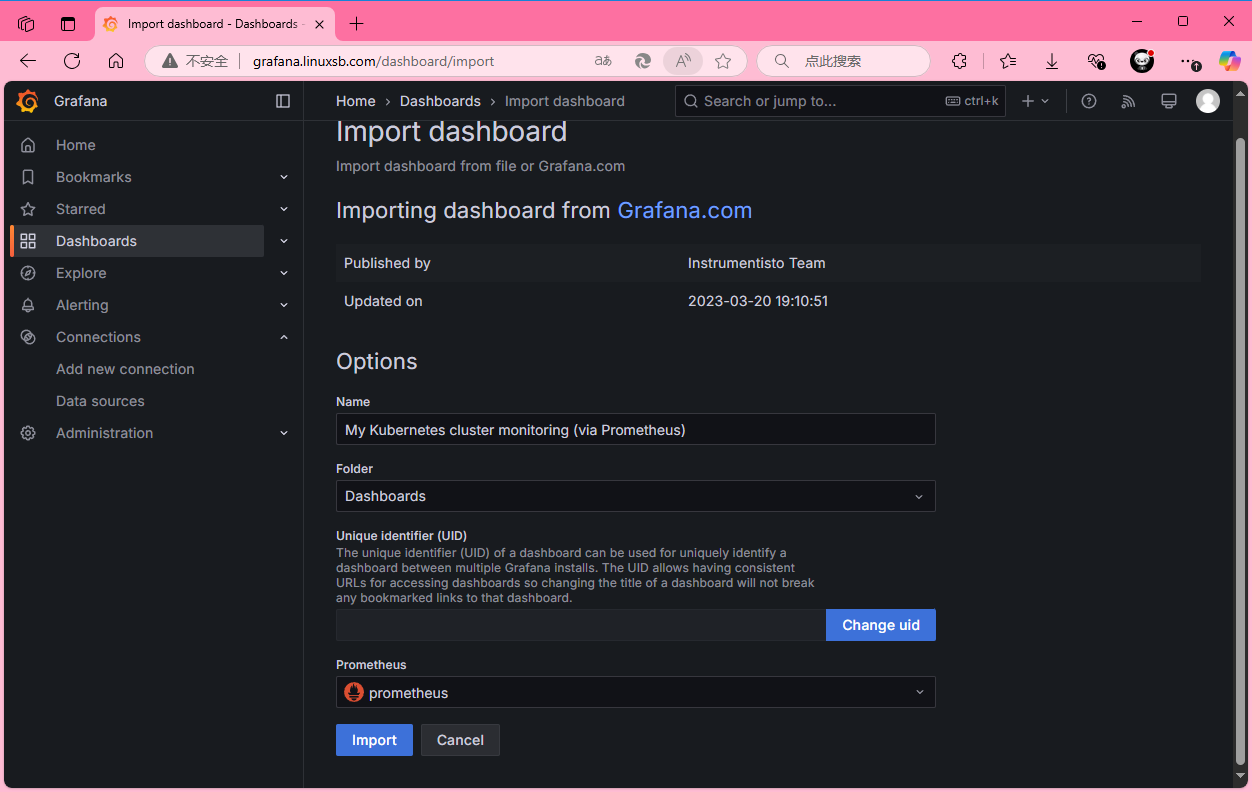The height and width of the screenshot is (792, 1252).
Task: Click the Bookmarks icon in sidebar
Action: [28, 177]
